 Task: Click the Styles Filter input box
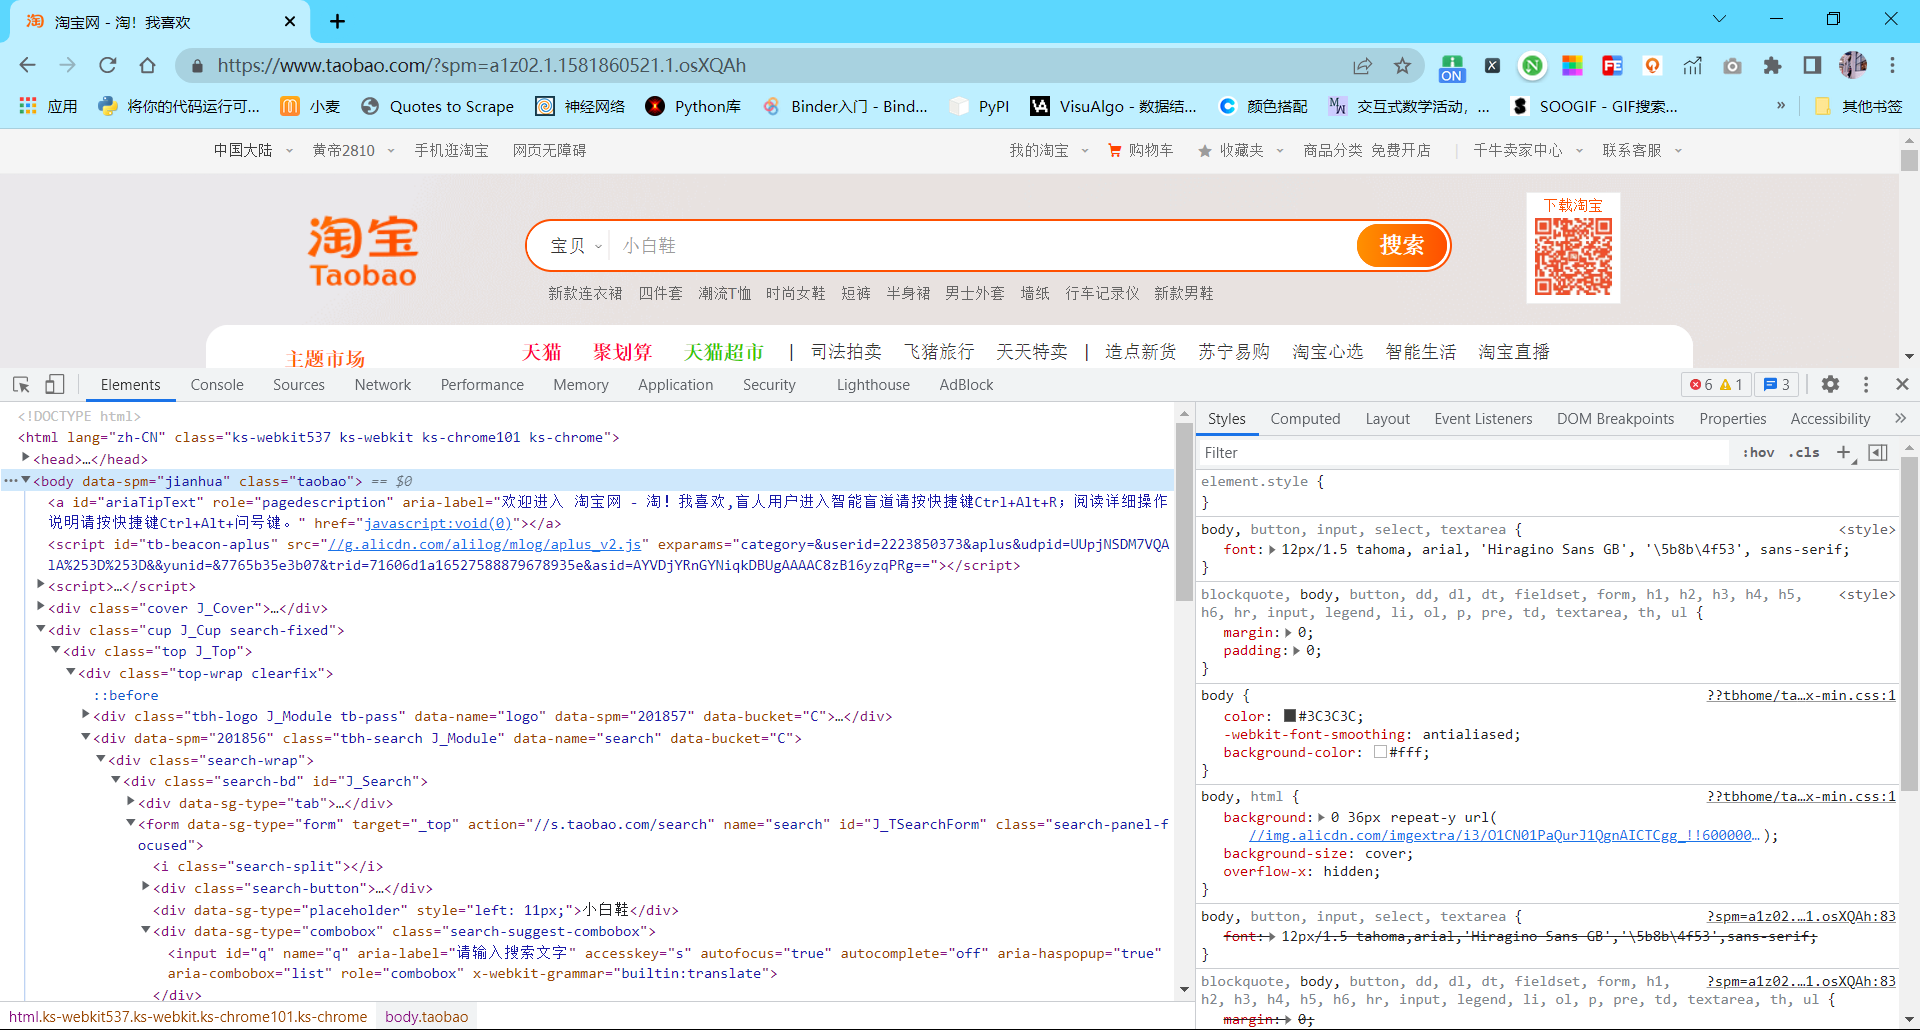(1464, 453)
